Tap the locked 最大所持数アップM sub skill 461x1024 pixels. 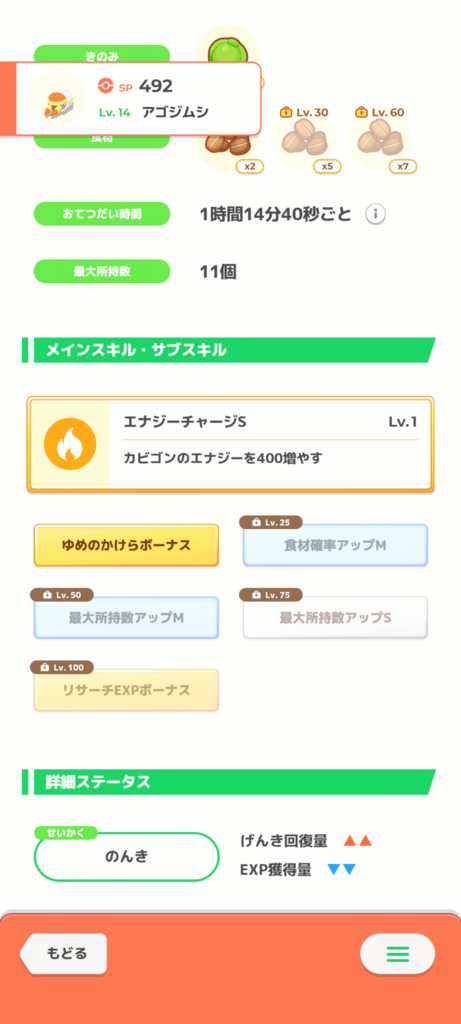click(x=126, y=617)
